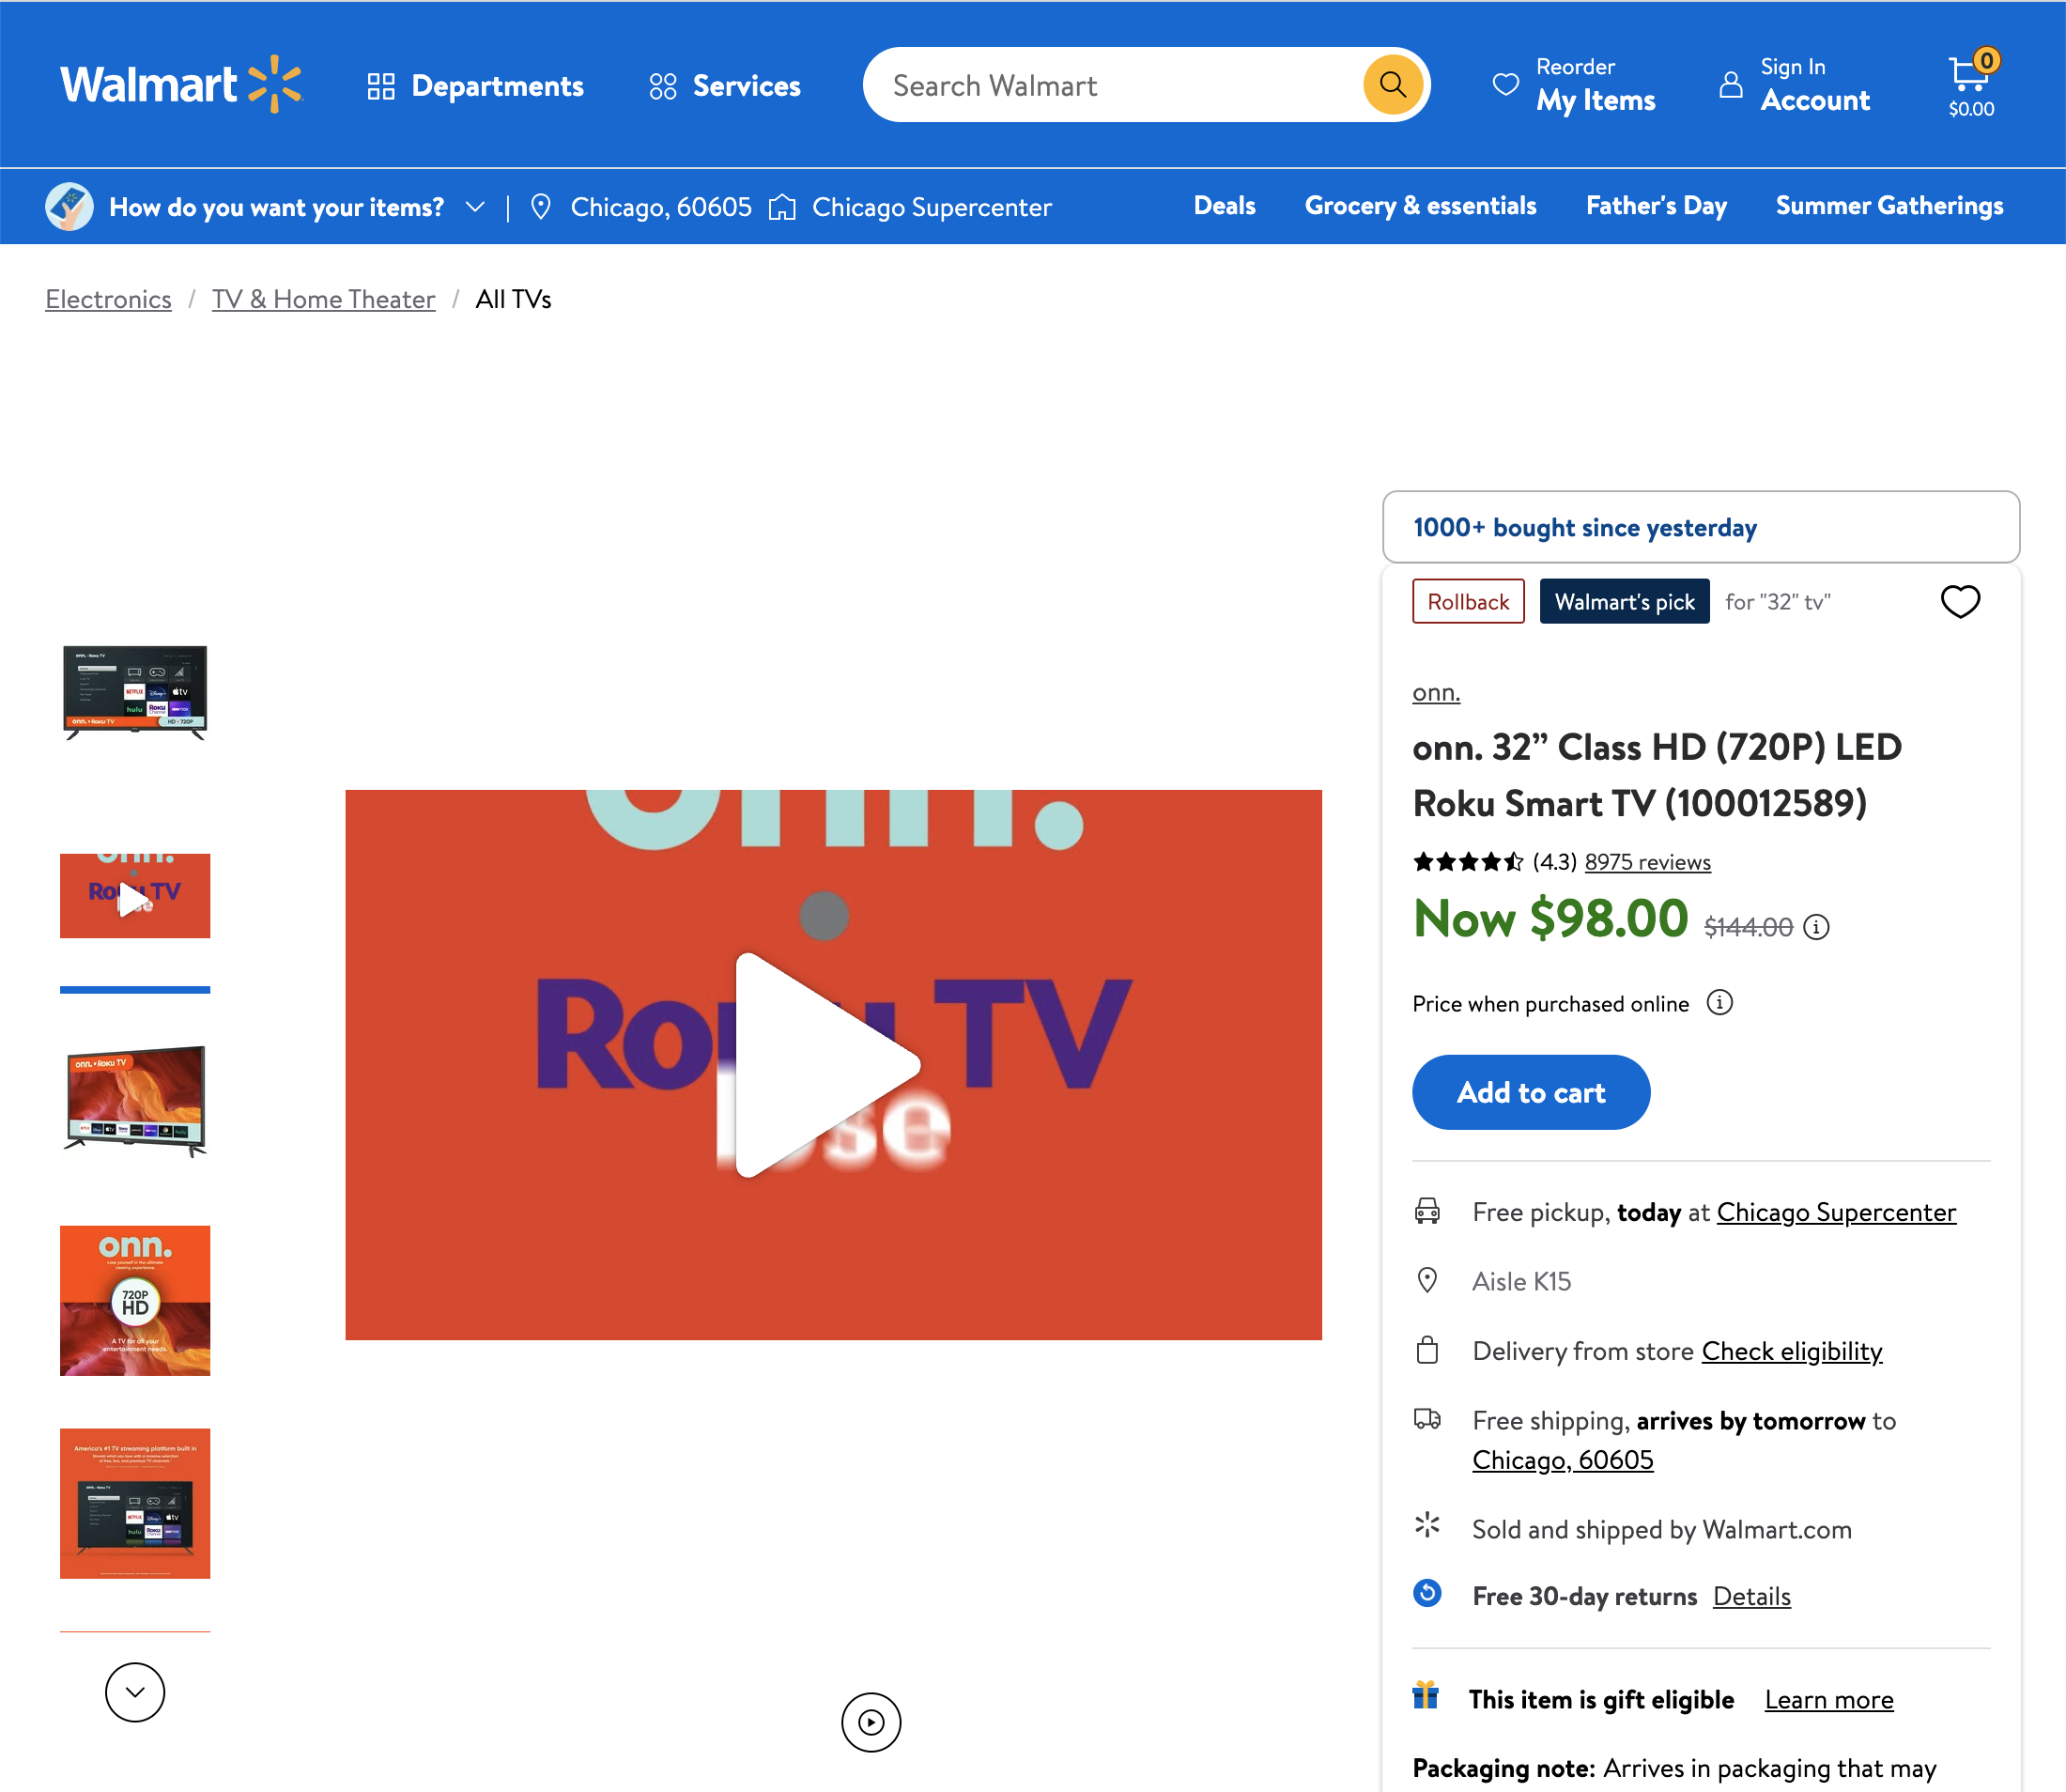Expand the 'How do you want your items?' selector
Viewport: 2066px width, 1792px height.
click(x=475, y=207)
